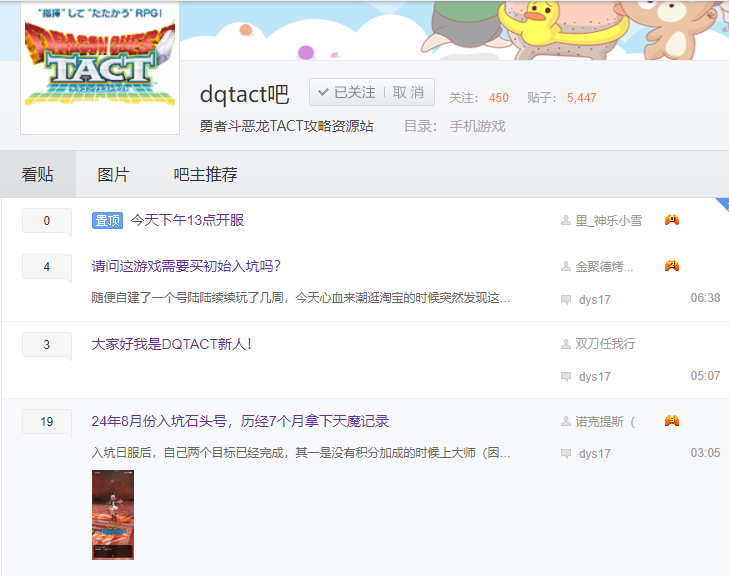Click the forum slogan 勇者斗恶龙TACT攻略资源站

coord(286,126)
